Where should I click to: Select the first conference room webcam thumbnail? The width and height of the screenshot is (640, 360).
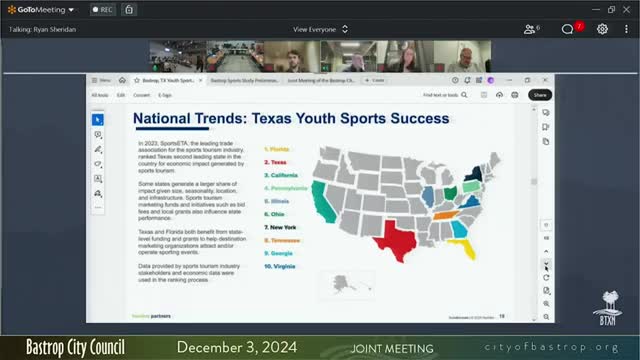point(178,56)
